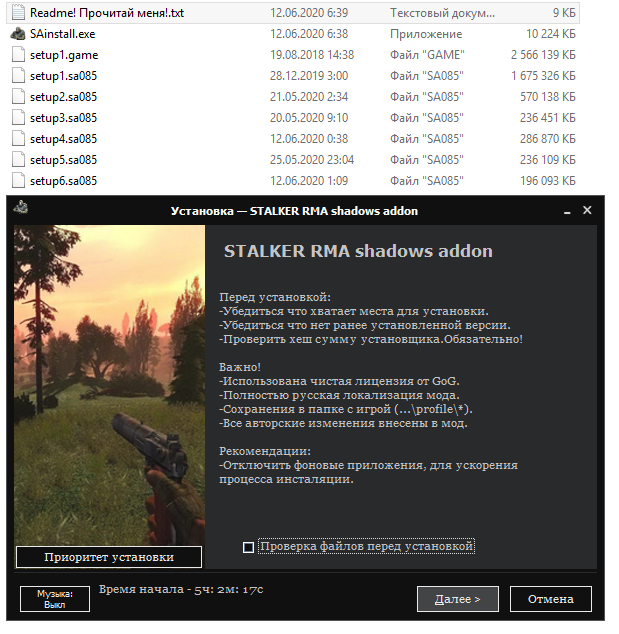
Task: Click the size '2 566 139 КБ'
Action: pos(543,55)
